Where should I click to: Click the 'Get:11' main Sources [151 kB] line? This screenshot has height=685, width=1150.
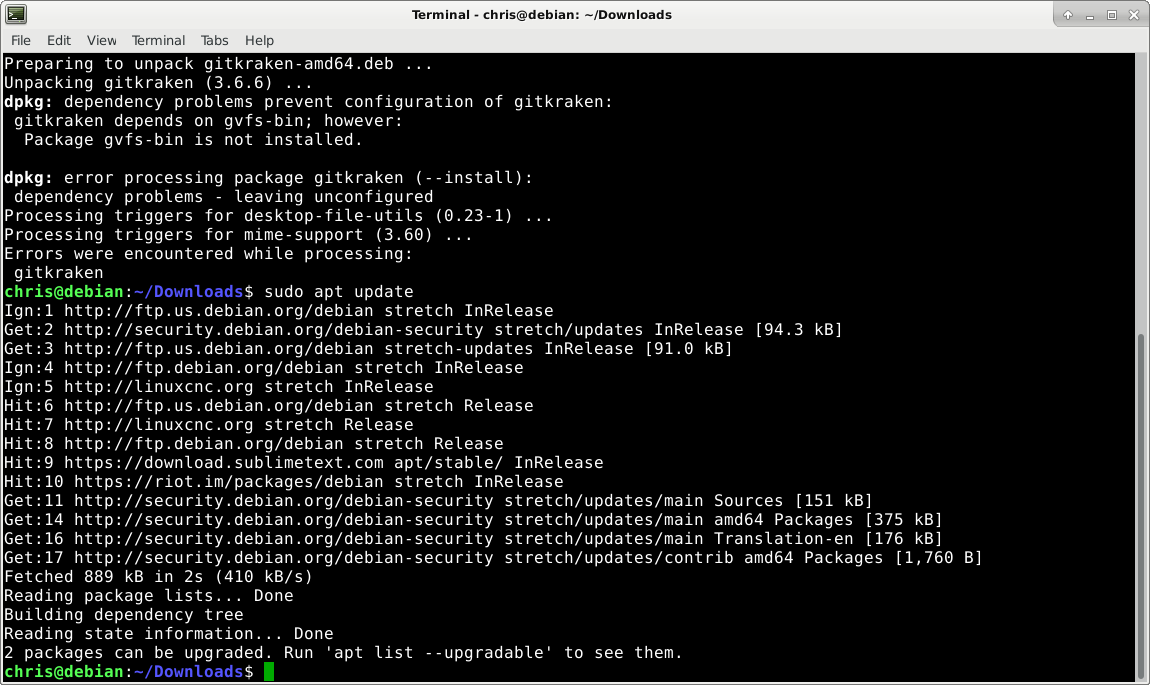[439, 502]
